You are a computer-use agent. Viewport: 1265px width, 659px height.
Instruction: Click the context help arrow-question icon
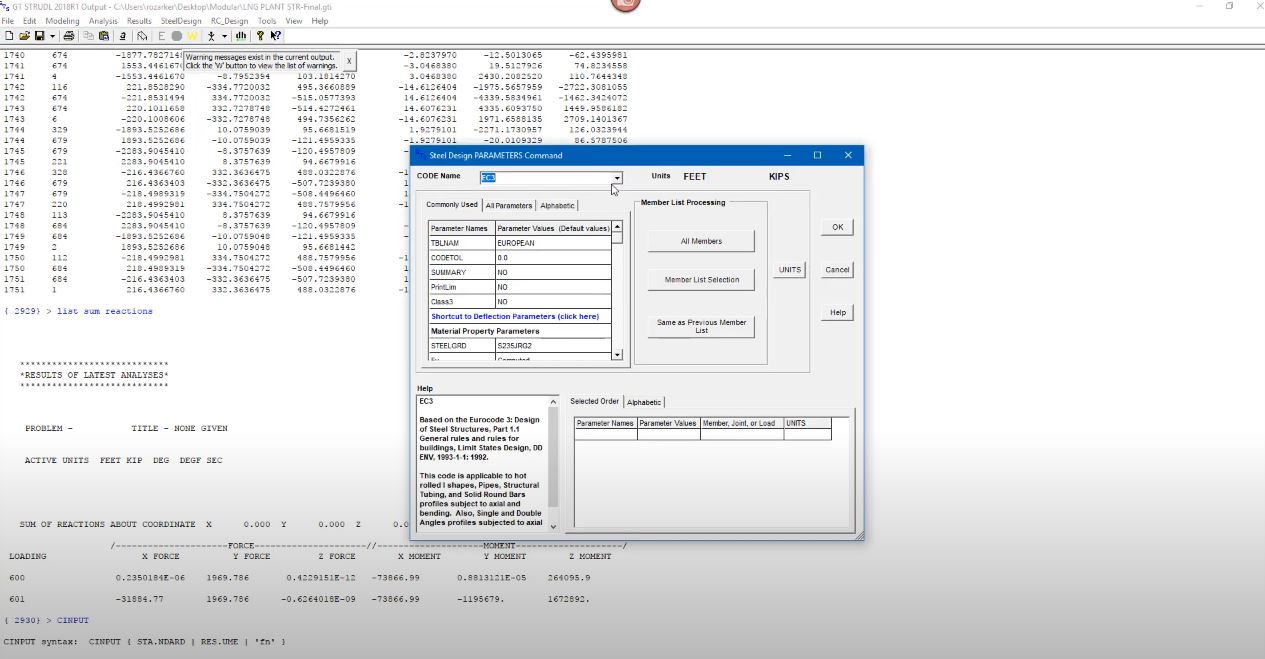point(276,36)
